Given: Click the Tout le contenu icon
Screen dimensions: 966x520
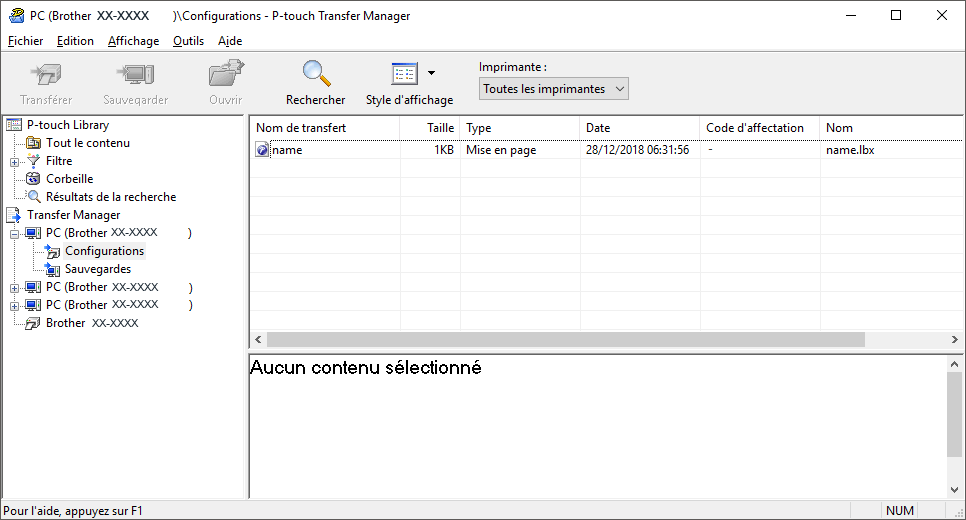Looking at the screenshot, I should point(33,143).
